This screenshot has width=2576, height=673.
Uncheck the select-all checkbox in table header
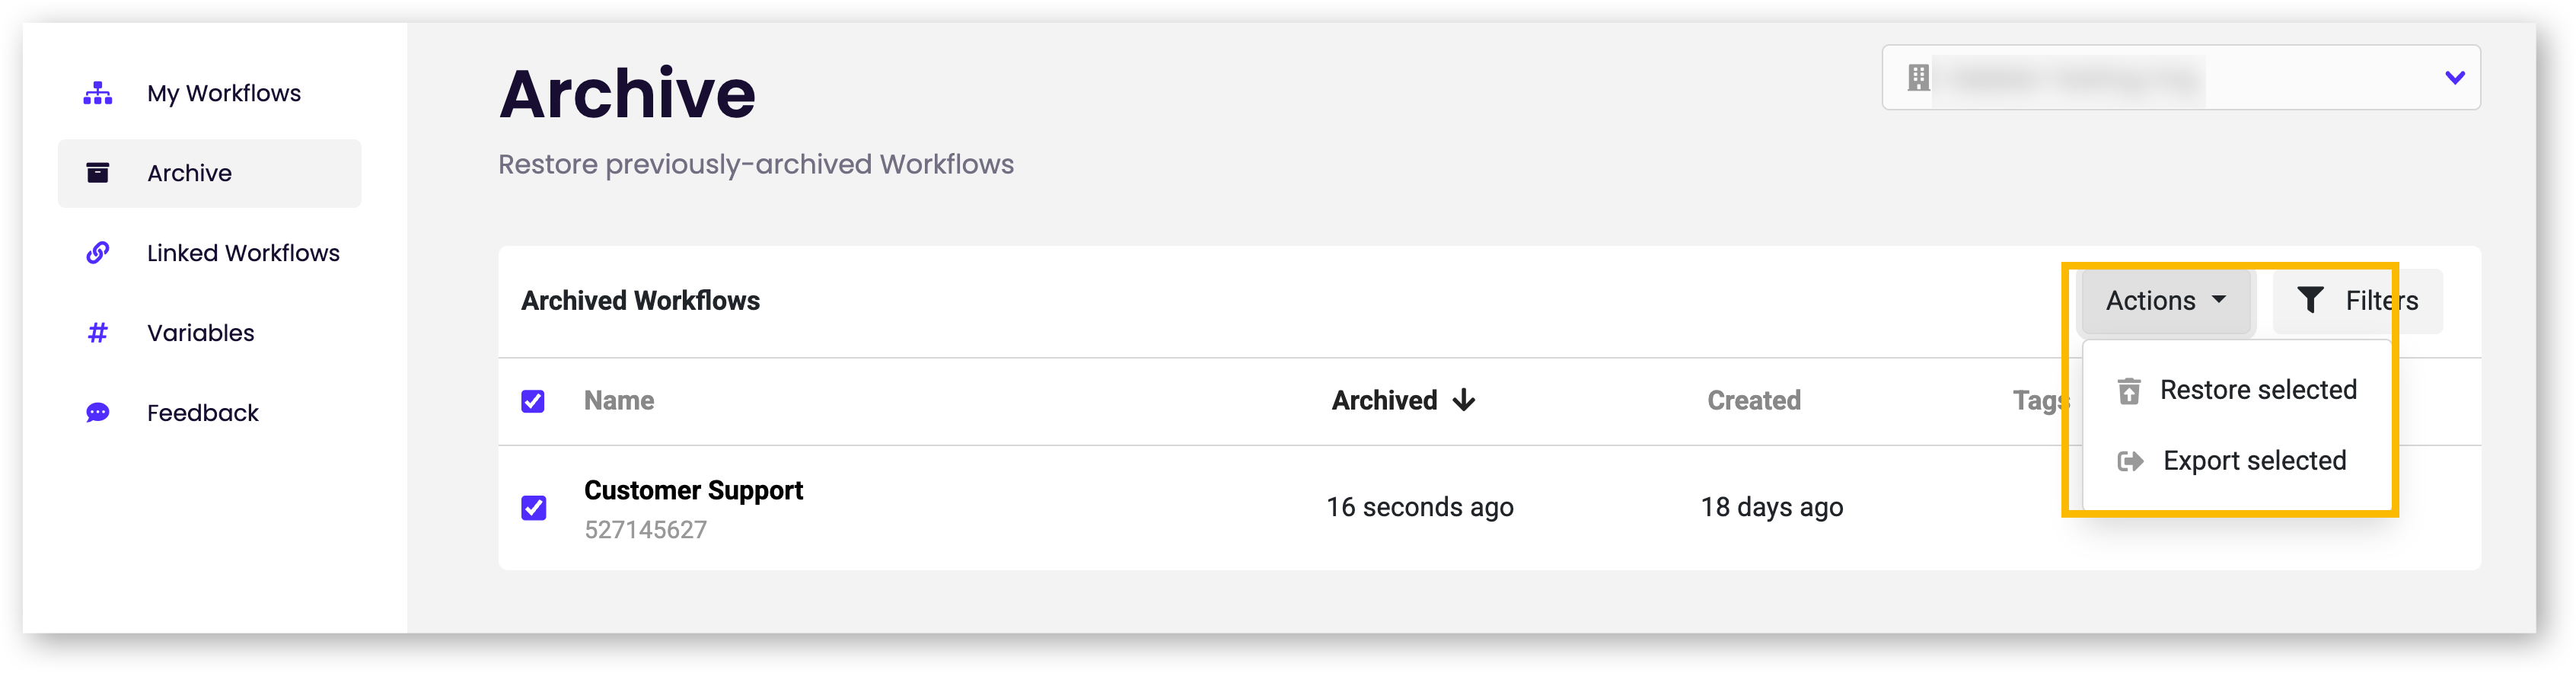coord(533,401)
